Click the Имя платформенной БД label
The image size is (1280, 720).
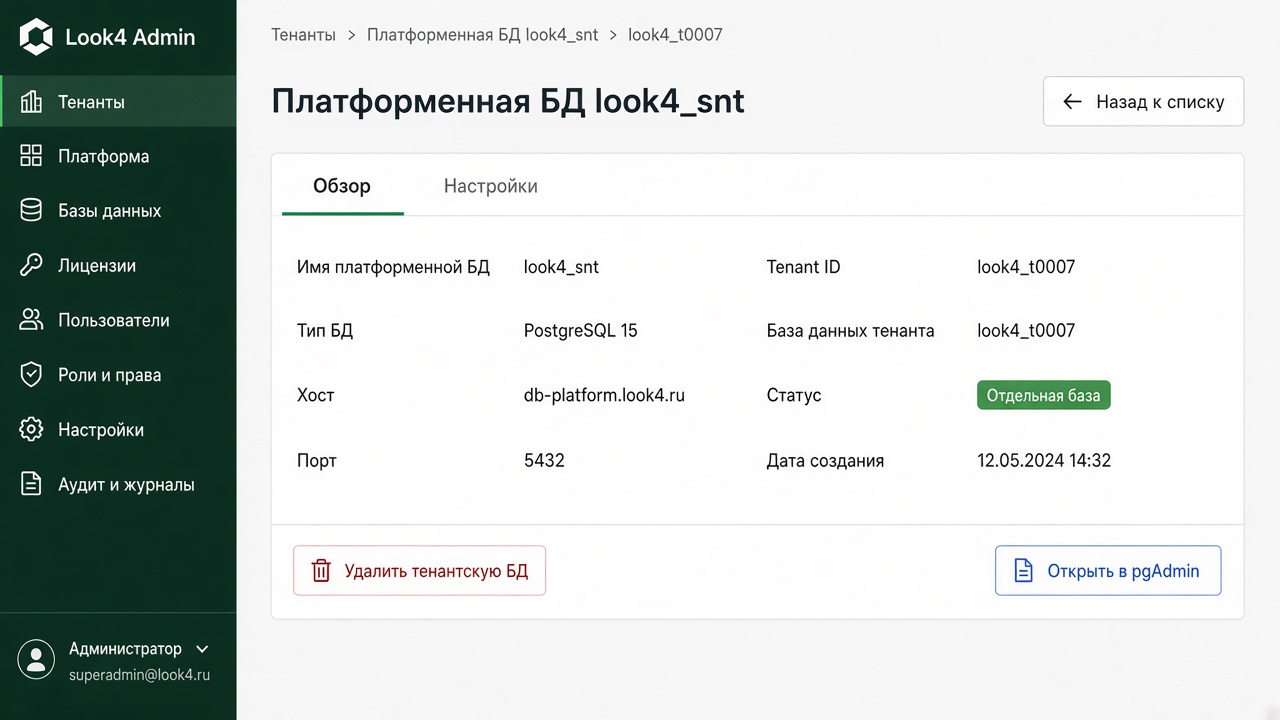point(393,267)
